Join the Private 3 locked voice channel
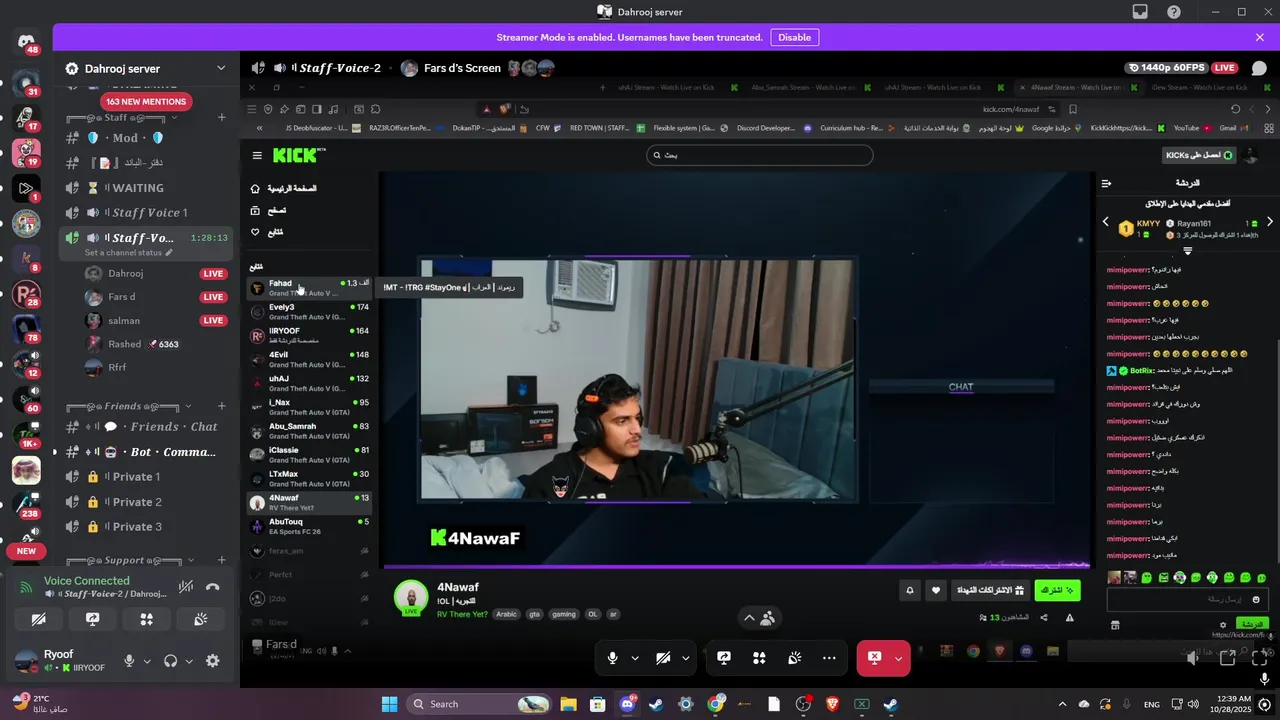The height and width of the screenshot is (720, 1280). coord(146,527)
